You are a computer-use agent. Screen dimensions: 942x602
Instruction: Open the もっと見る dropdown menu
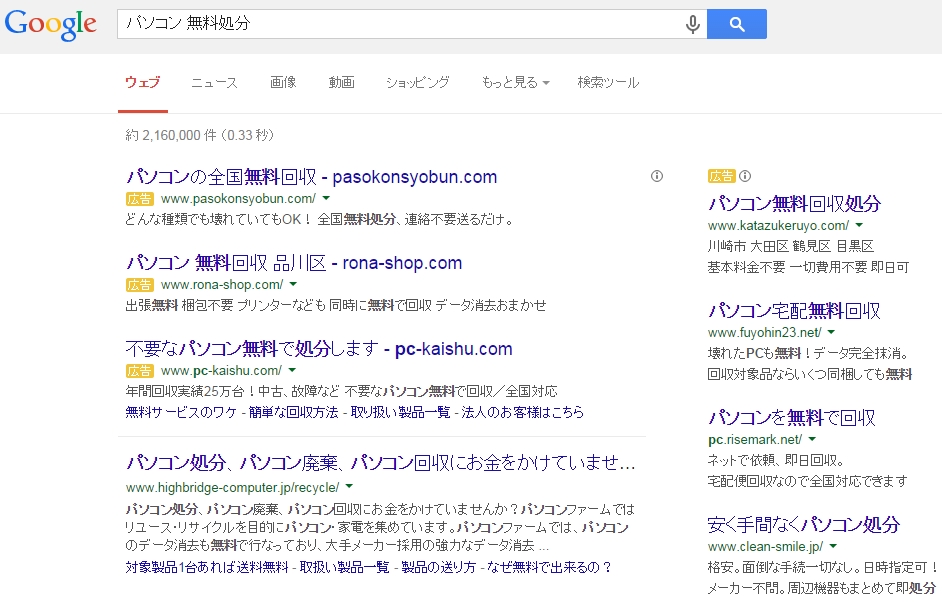[515, 83]
